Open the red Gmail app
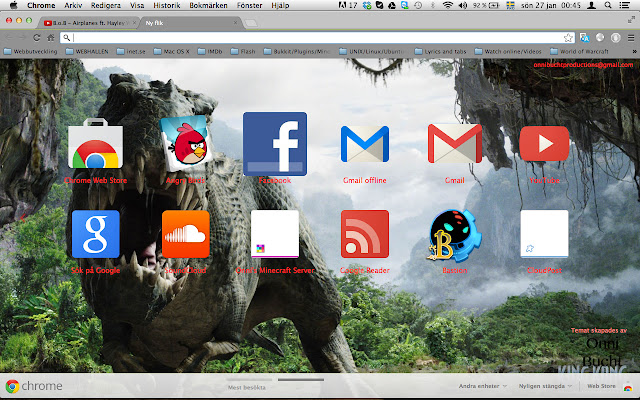The height and width of the screenshot is (400, 640). coord(454,144)
